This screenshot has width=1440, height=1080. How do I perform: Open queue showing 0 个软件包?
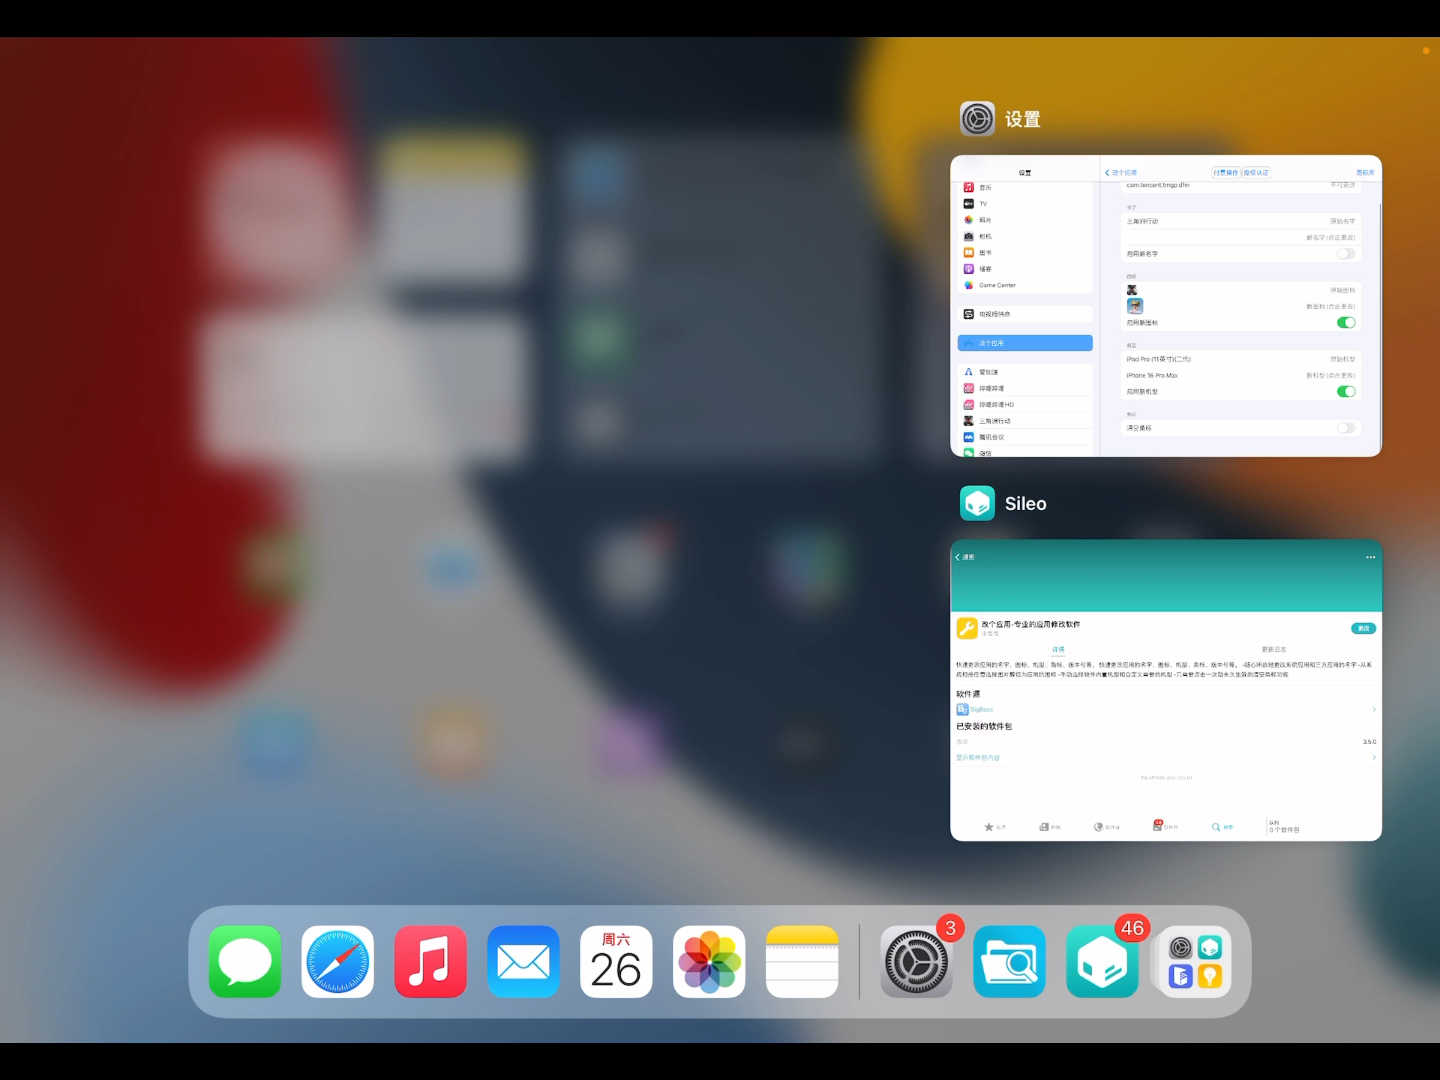point(1284,827)
